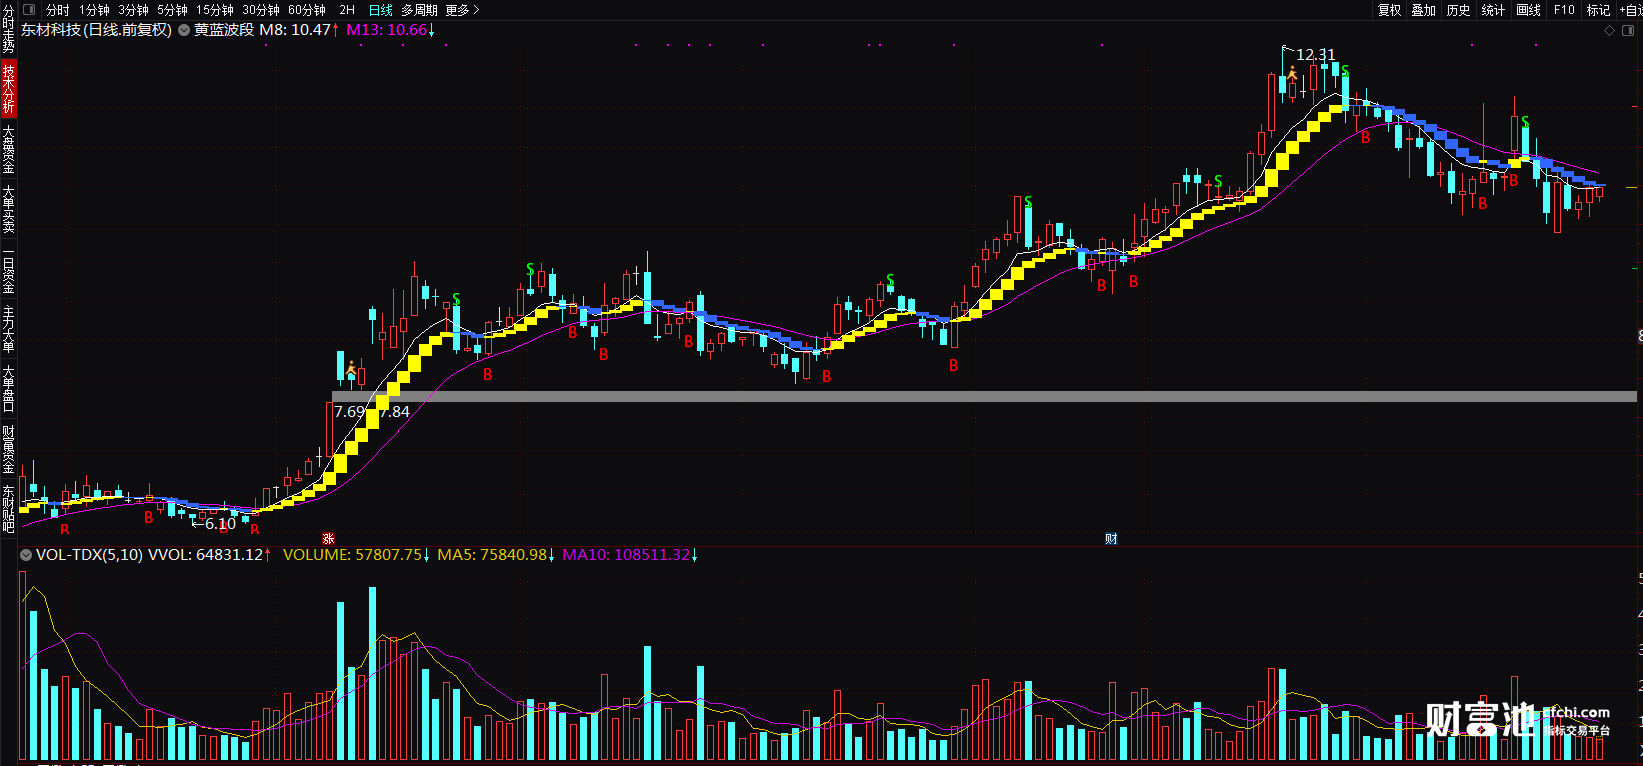This screenshot has width=1643, height=766.
Task: Click the green S signal near 12.31 peak
Action: click(x=1345, y=71)
